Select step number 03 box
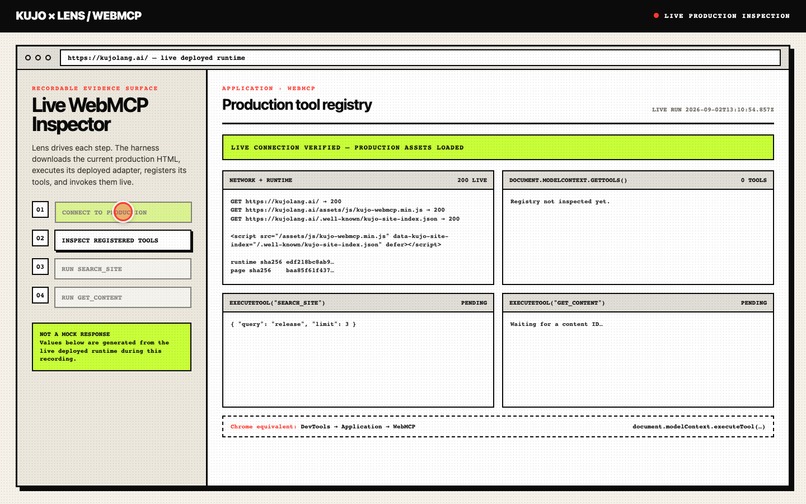 point(40,266)
